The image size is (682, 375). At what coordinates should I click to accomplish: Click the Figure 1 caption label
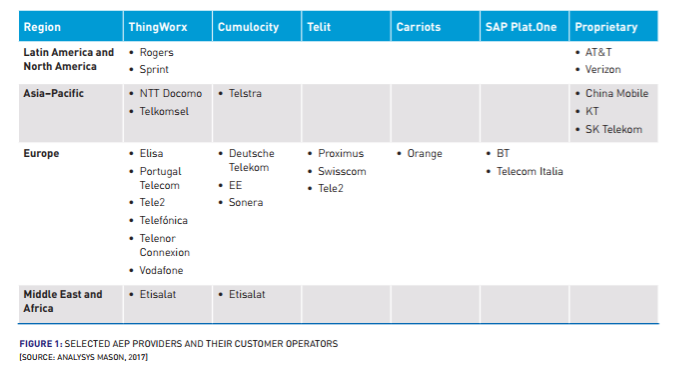click(x=41, y=344)
